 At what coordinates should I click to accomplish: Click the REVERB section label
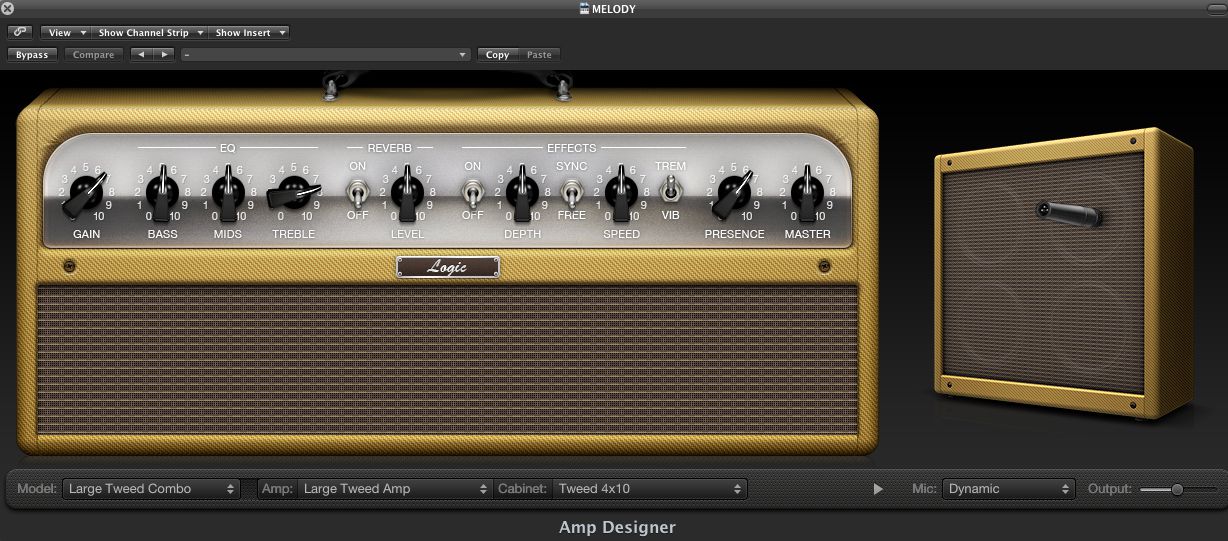pos(390,148)
